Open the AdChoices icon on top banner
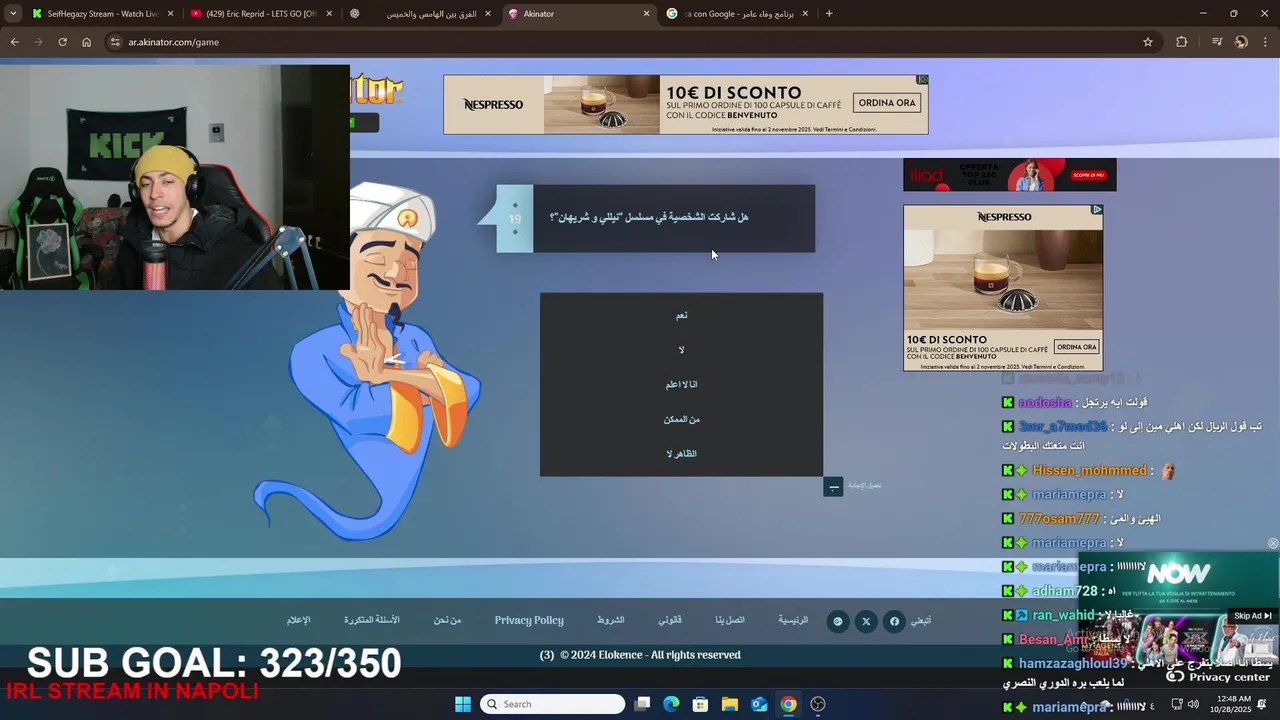This screenshot has height=720, width=1280. tap(923, 80)
